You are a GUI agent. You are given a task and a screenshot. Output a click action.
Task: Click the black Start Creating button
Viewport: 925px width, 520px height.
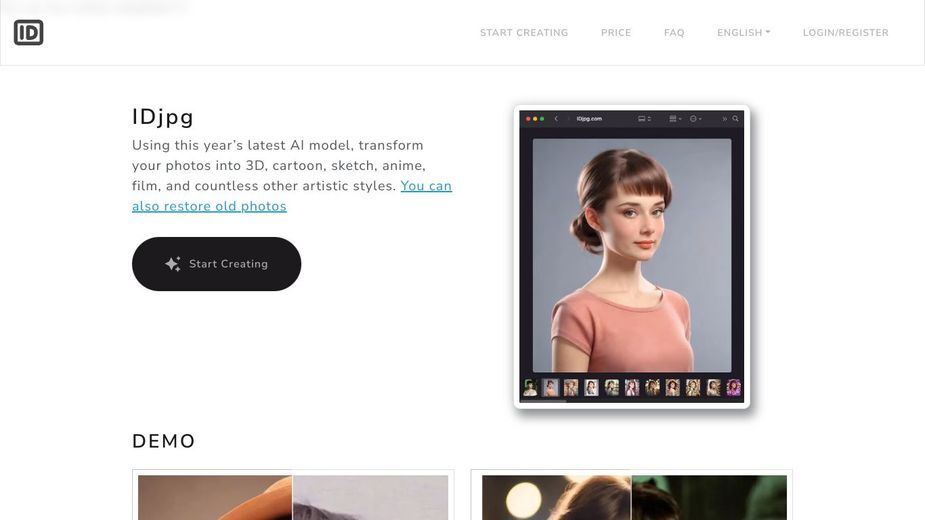coord(217,264)
